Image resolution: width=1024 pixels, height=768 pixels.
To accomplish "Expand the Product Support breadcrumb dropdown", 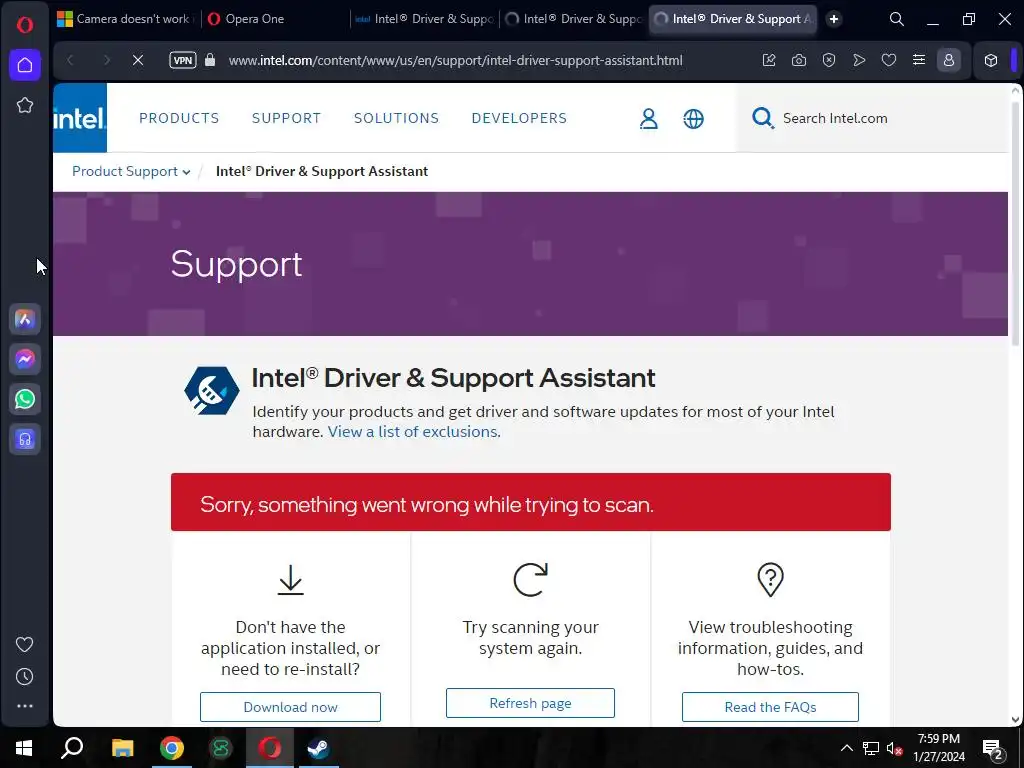I will pos(131,171).
